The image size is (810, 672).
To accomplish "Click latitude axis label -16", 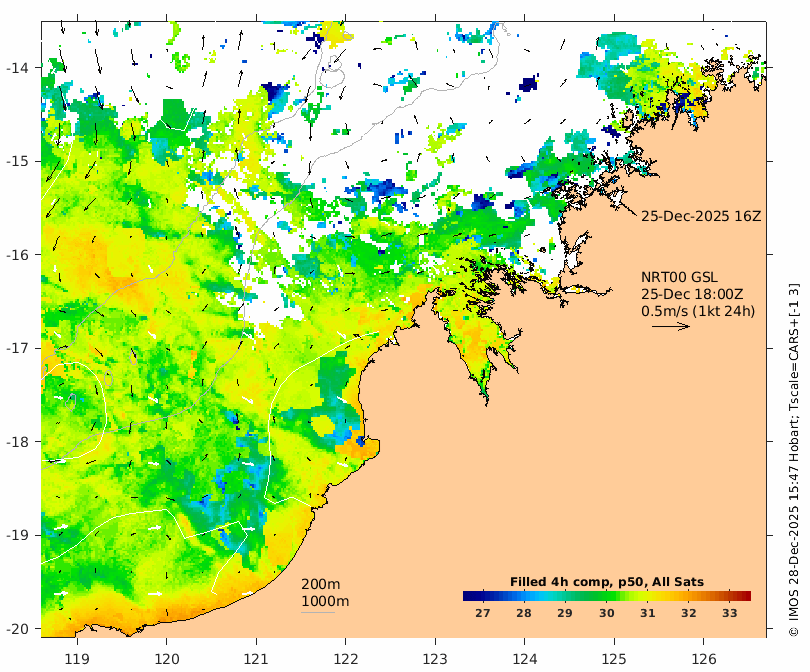I will (18, 255).
